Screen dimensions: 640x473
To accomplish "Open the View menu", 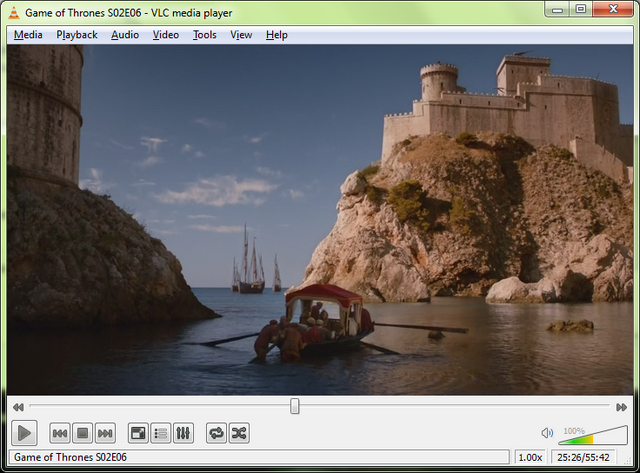I will (x=241, y=35).
